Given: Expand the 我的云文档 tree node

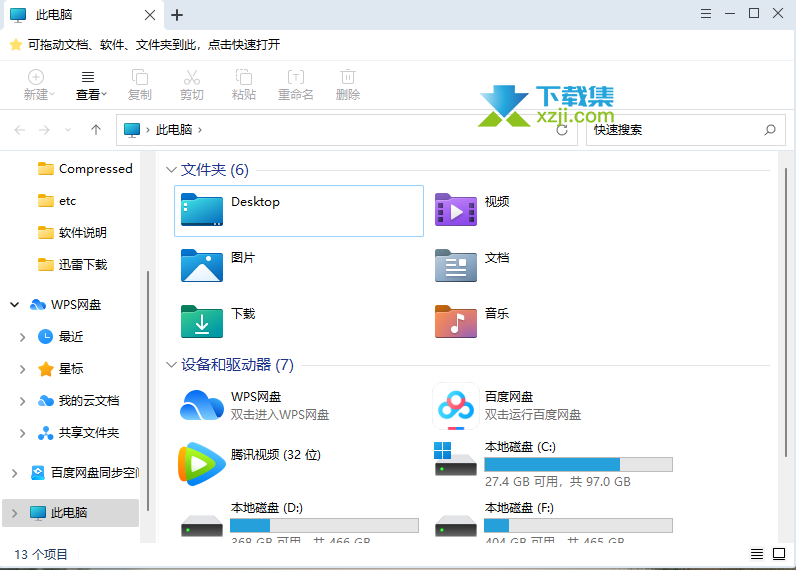Looking at the screenshot, I should coord(22,401).
